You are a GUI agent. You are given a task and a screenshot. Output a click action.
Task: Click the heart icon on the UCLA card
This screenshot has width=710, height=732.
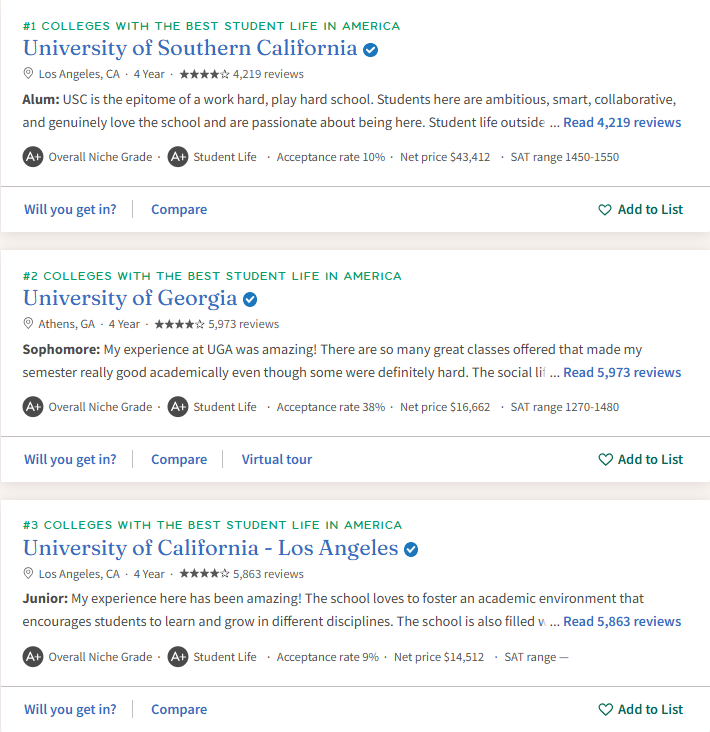(x=605, y=710)
